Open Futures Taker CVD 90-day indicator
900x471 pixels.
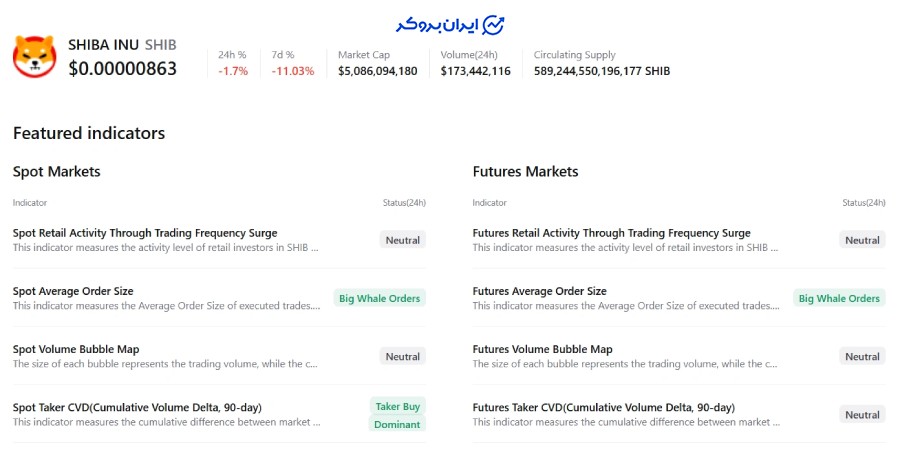click(x=603, y=407)
